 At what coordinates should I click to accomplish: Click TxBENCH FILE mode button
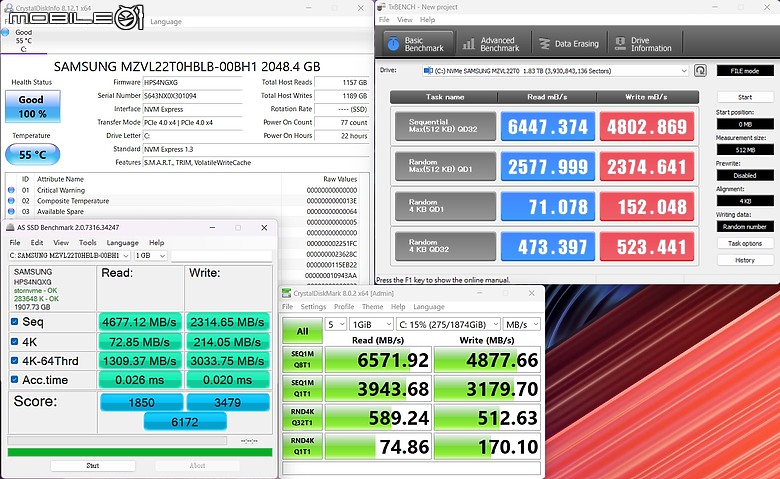click(x=745, y=71)
